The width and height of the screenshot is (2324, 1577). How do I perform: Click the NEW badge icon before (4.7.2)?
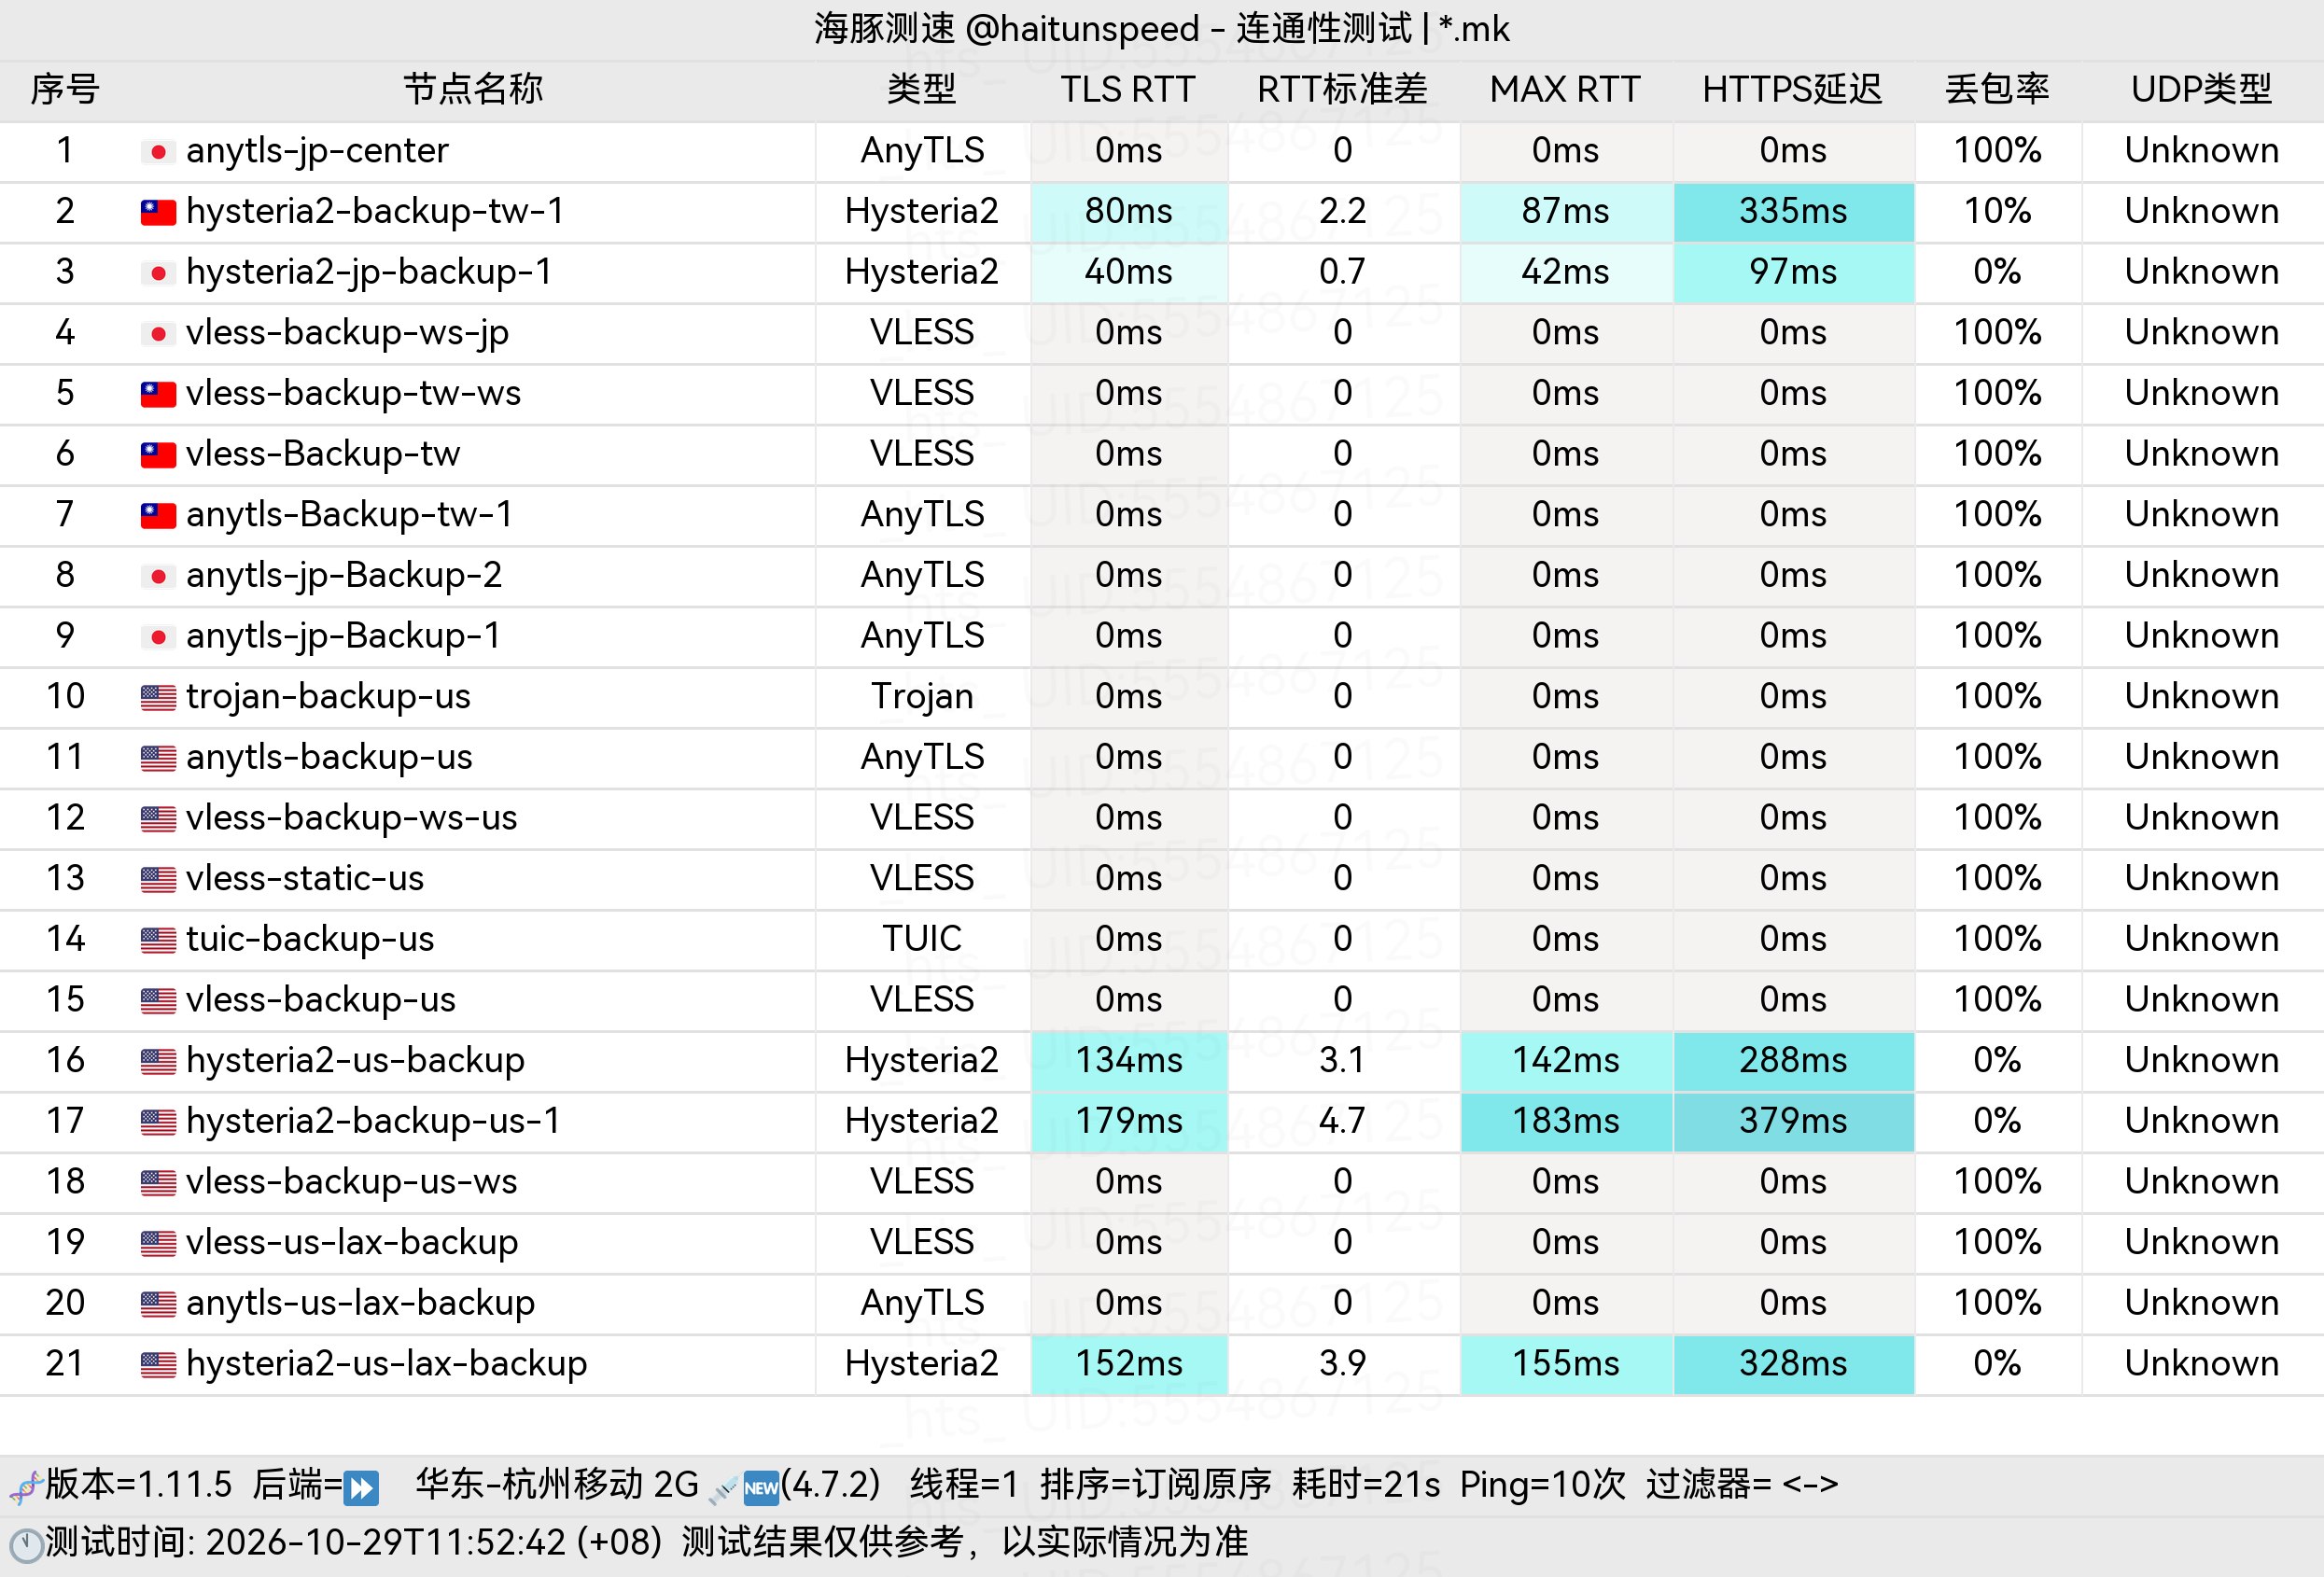tap(761, 1487)
